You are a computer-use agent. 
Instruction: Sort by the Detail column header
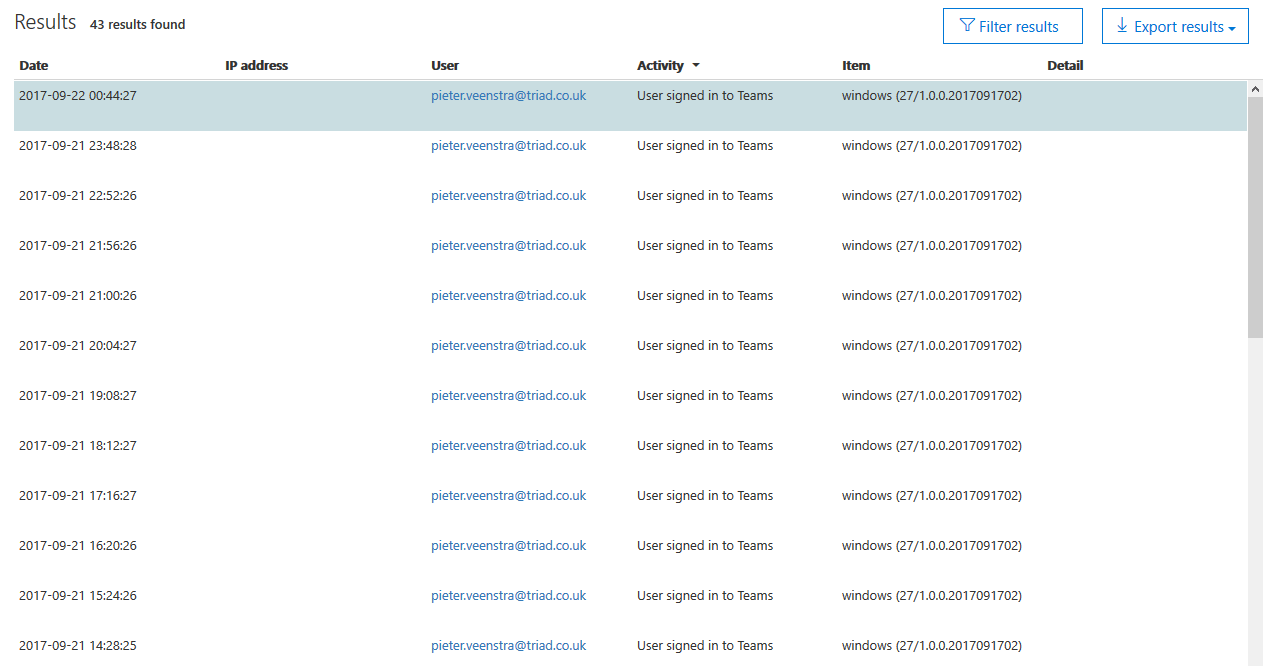click(1065, 66)
